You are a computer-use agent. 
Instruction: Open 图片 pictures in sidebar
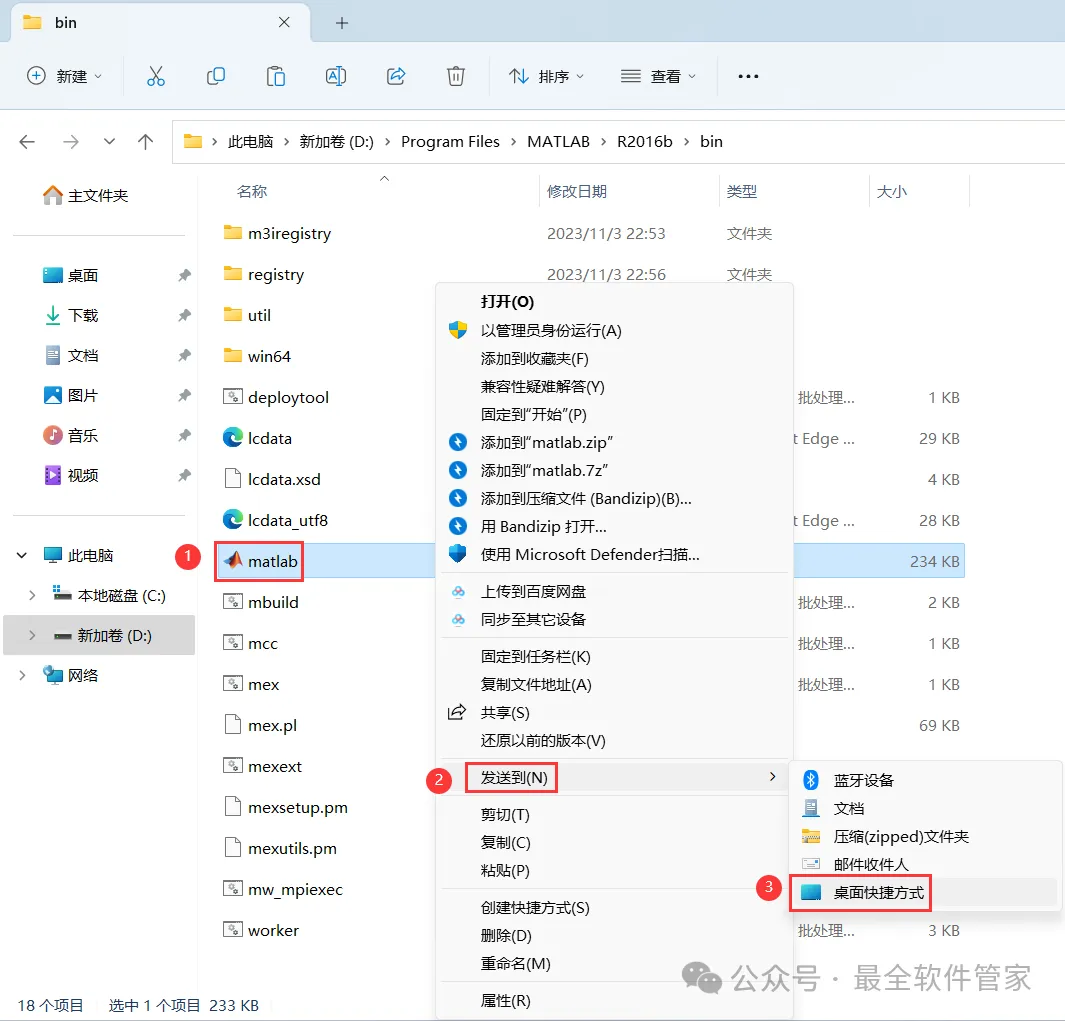(71, 395)
